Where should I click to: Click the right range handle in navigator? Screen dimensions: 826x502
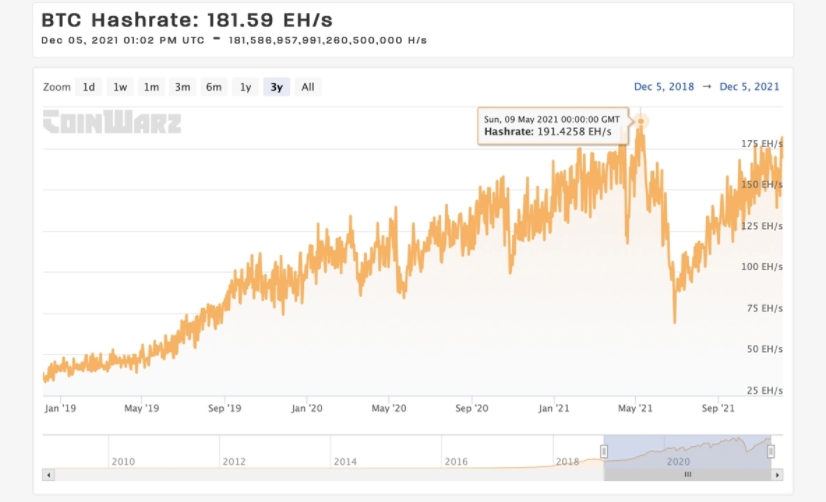[771, 451]
